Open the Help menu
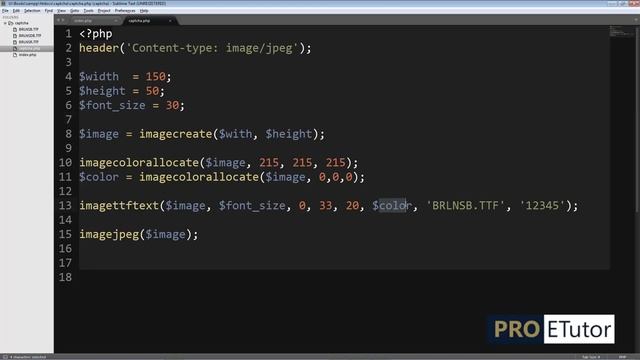The height and width of the screenshot is (360, 640). [x=144, y=11]
